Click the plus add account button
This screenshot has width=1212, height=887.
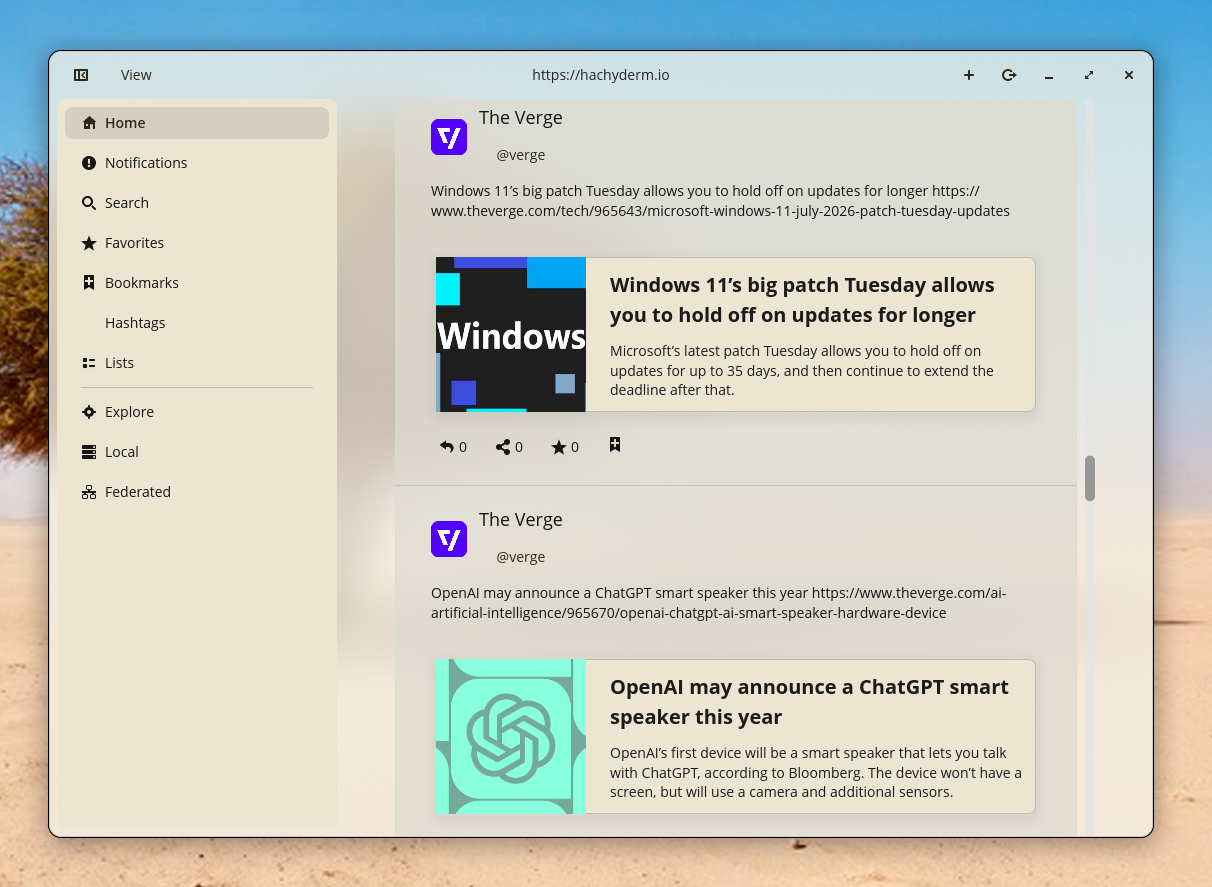[969, 75]
